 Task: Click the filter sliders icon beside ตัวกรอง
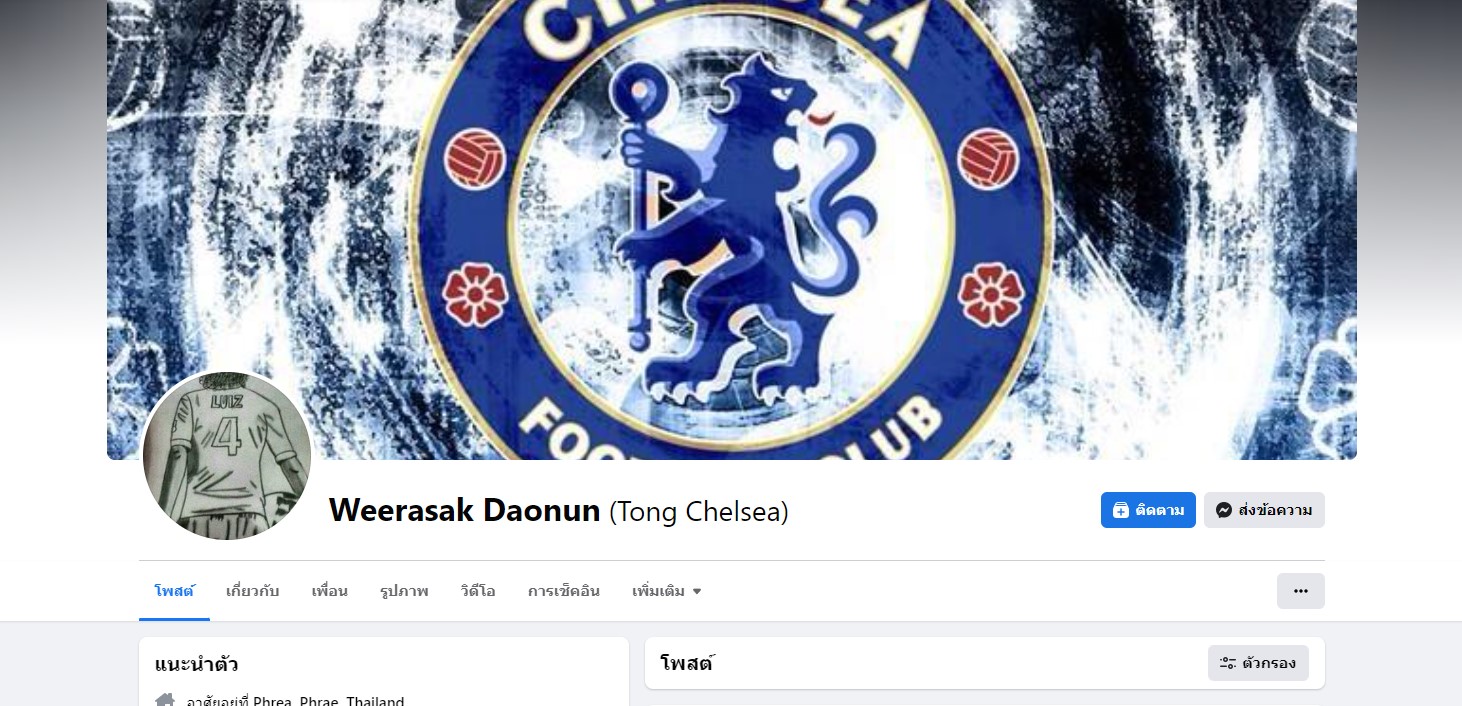[x=1228, y=663]
